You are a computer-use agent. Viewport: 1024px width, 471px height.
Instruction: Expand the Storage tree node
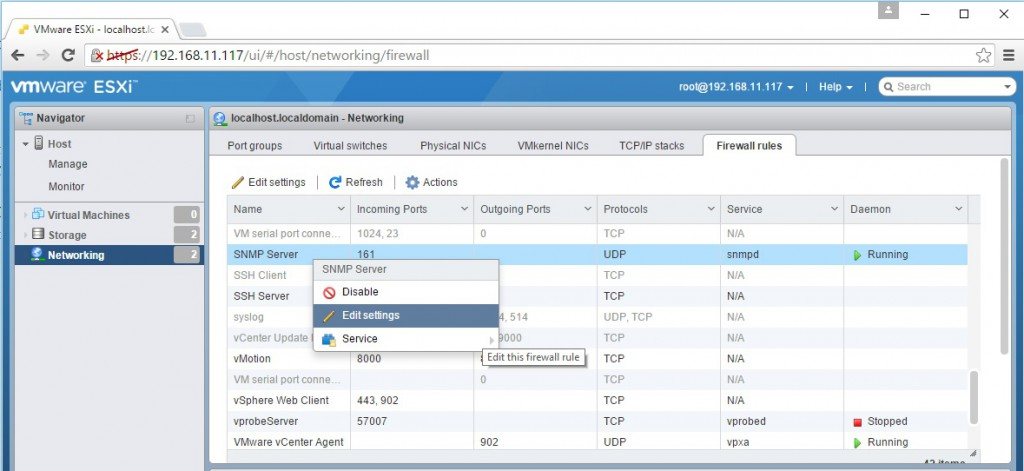[x=25, y=235]
